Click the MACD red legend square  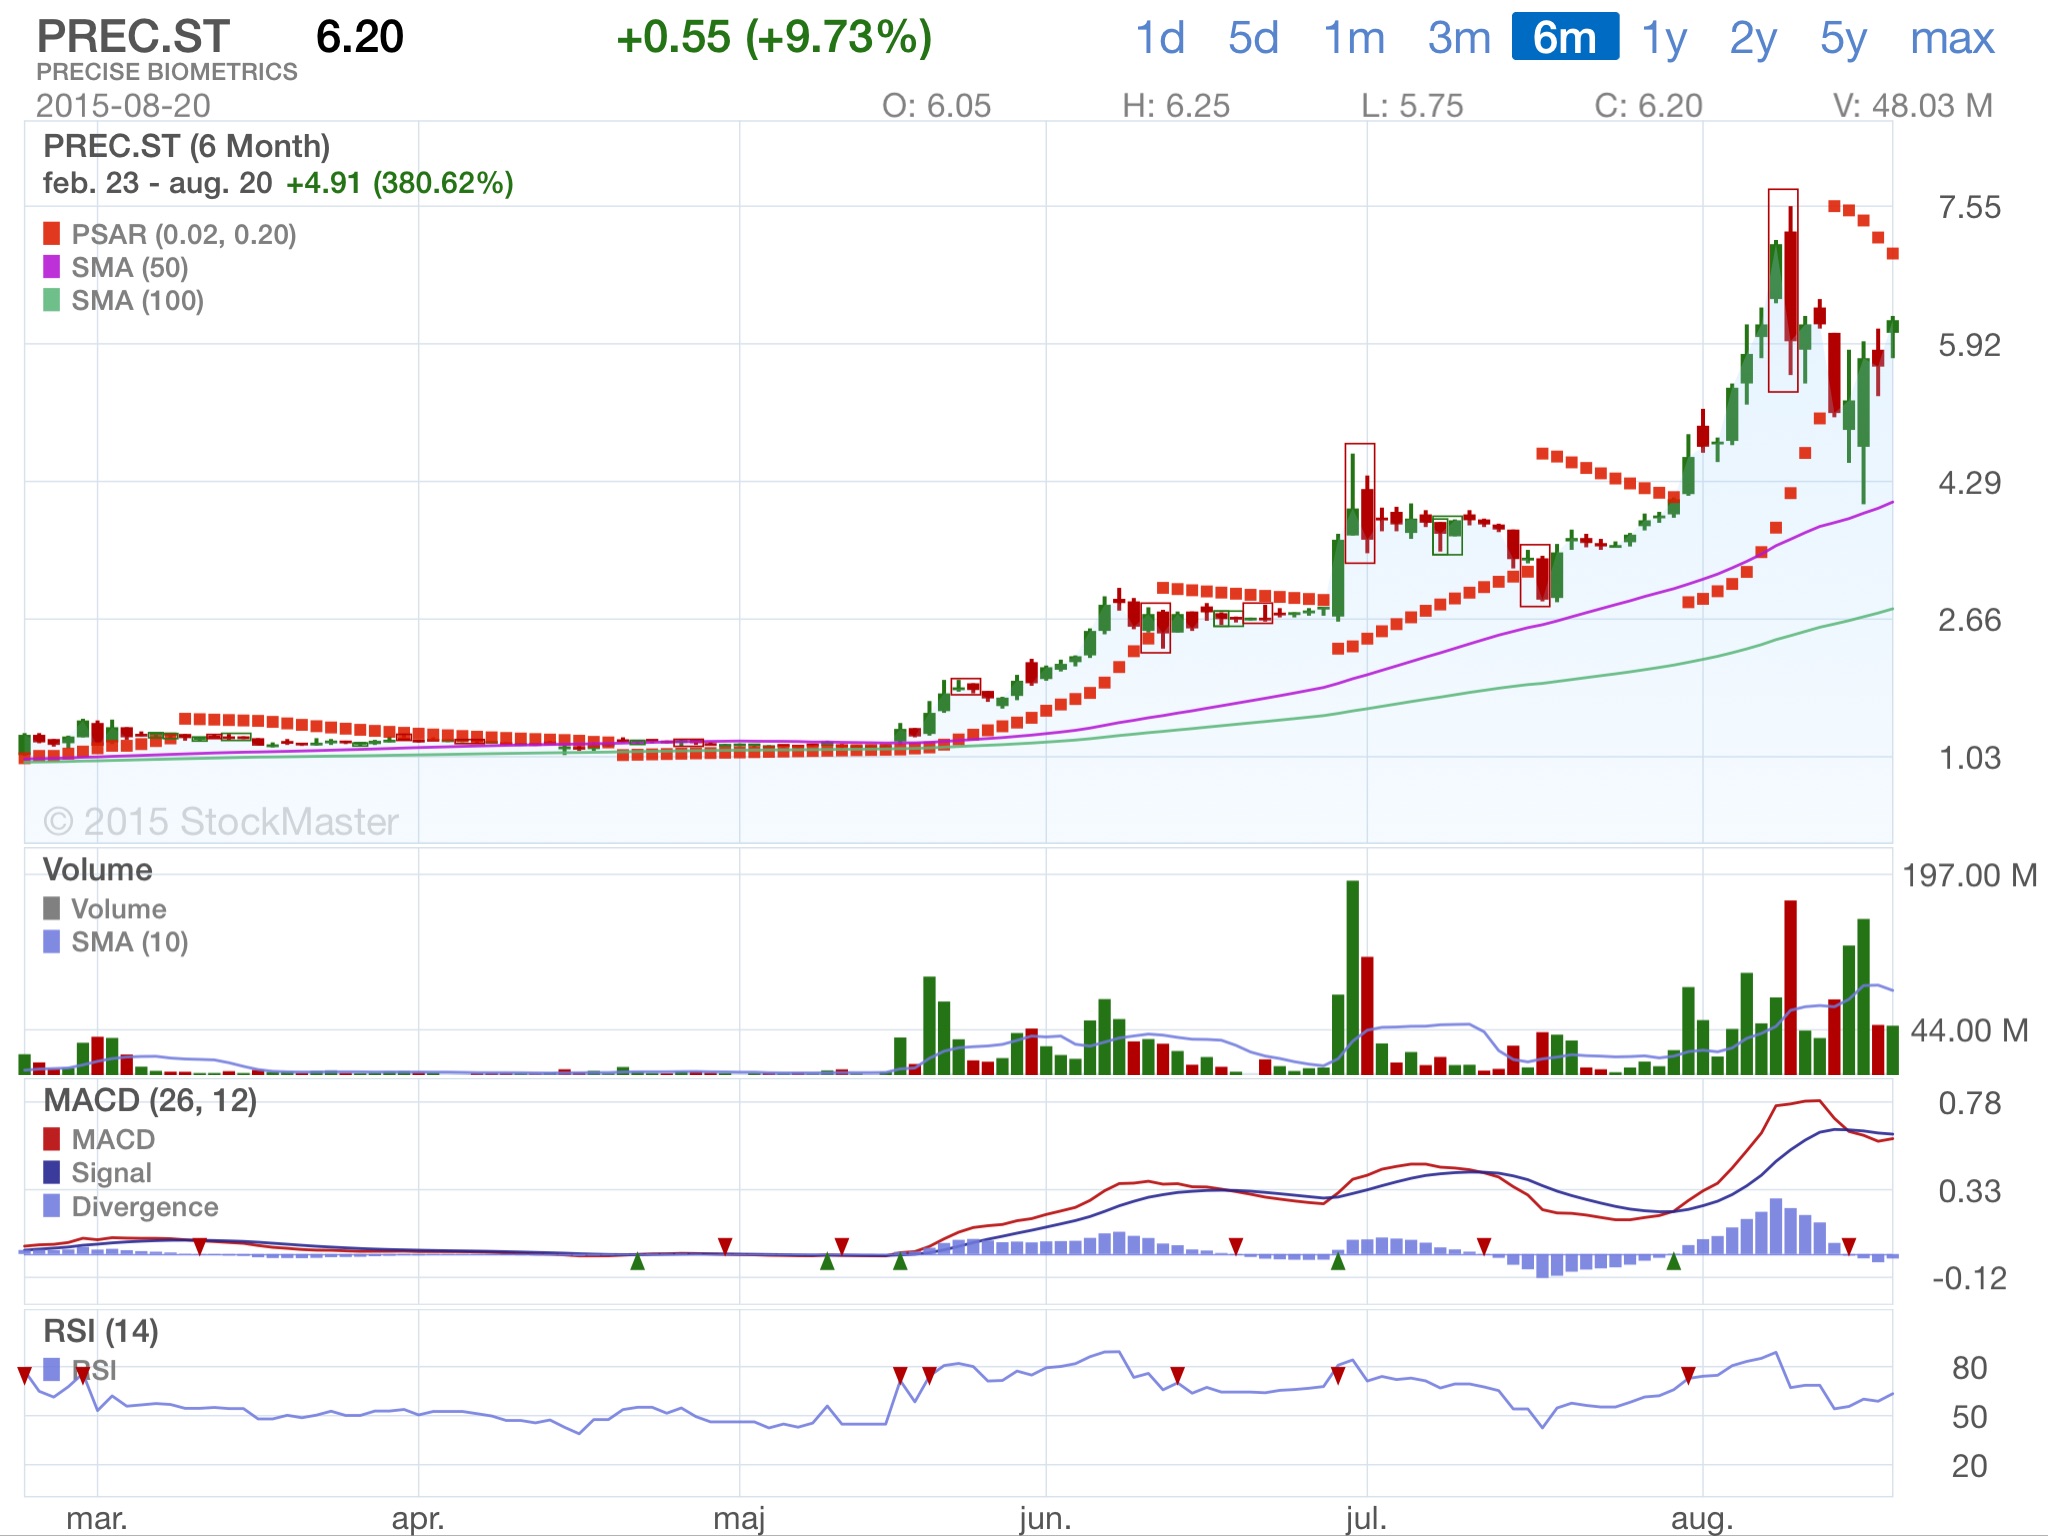coord(52,1139)
